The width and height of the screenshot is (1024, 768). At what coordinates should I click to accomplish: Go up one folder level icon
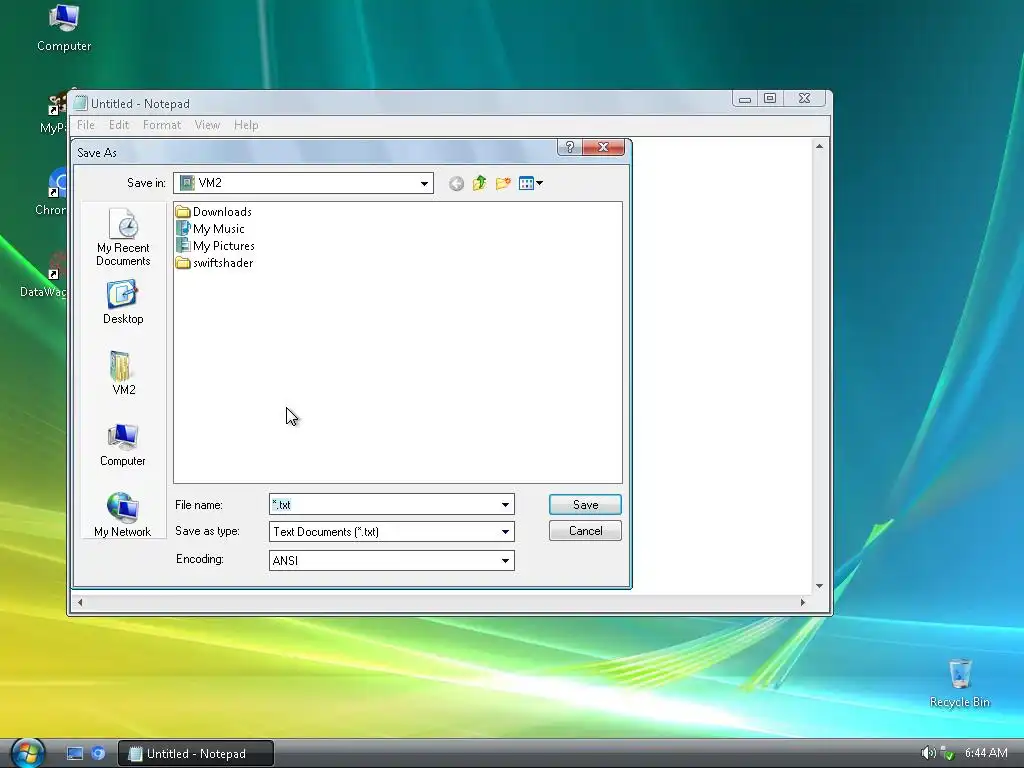click(x=479, y=184)
